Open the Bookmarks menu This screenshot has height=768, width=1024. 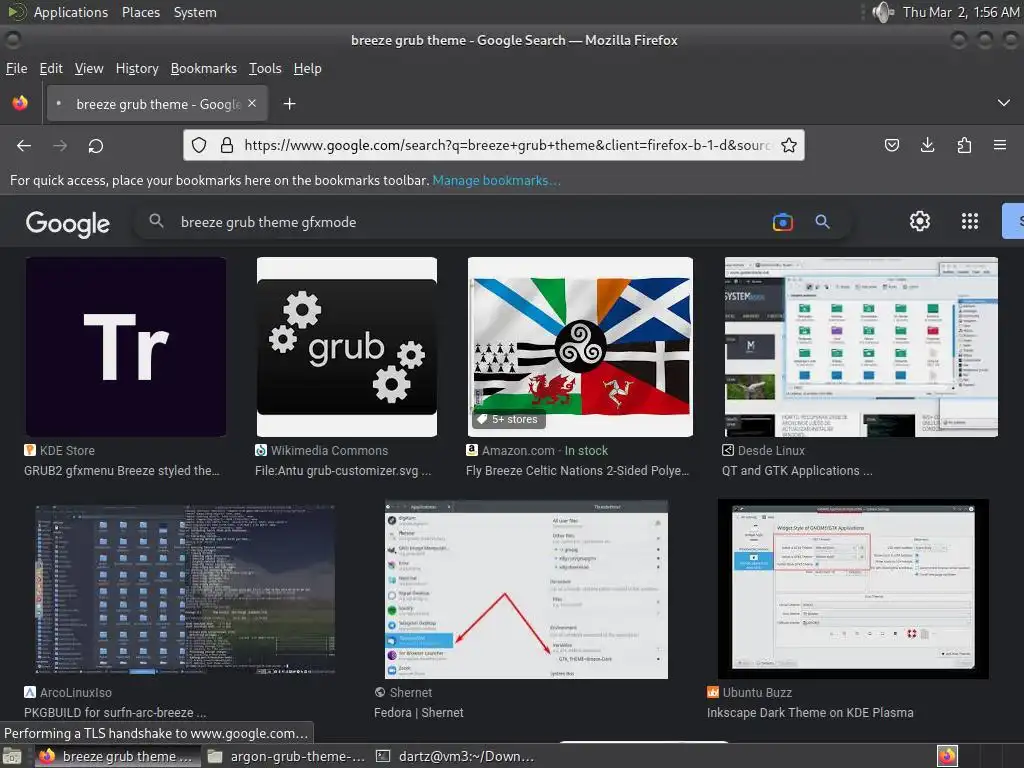click(204, 69)
